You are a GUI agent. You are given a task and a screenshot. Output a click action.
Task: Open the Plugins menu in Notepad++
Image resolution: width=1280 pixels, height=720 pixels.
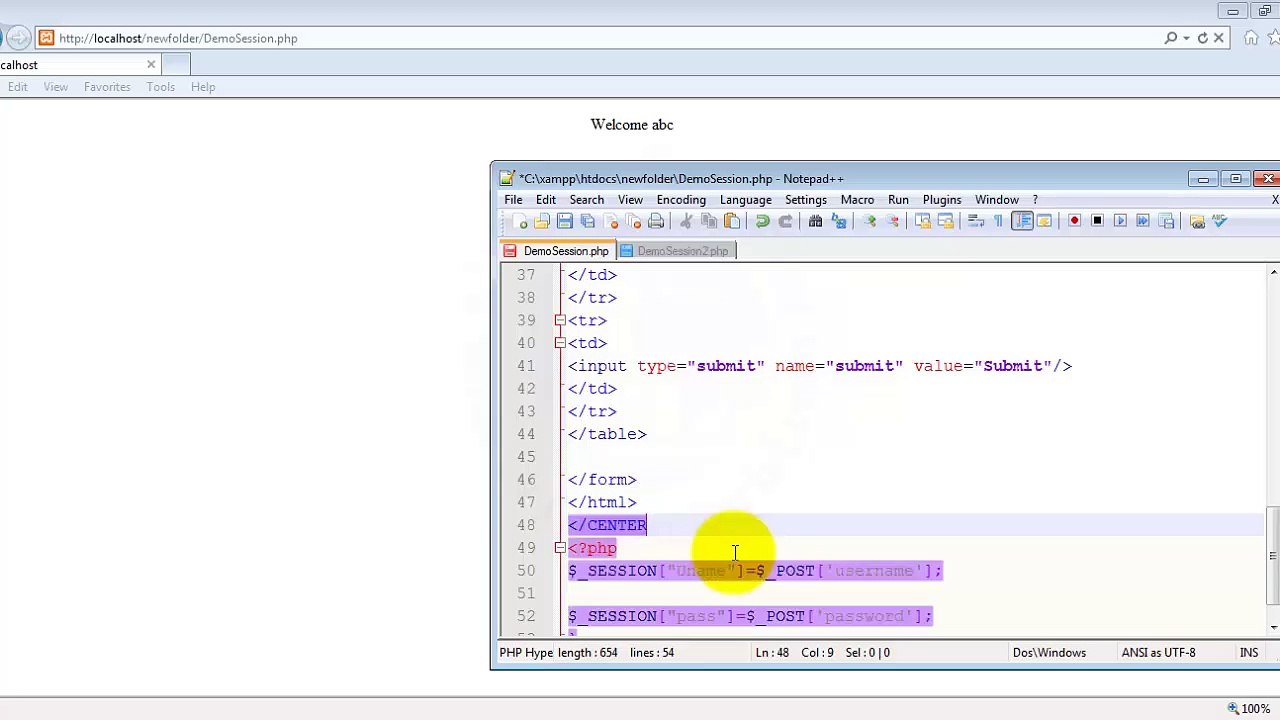point(941,200)
